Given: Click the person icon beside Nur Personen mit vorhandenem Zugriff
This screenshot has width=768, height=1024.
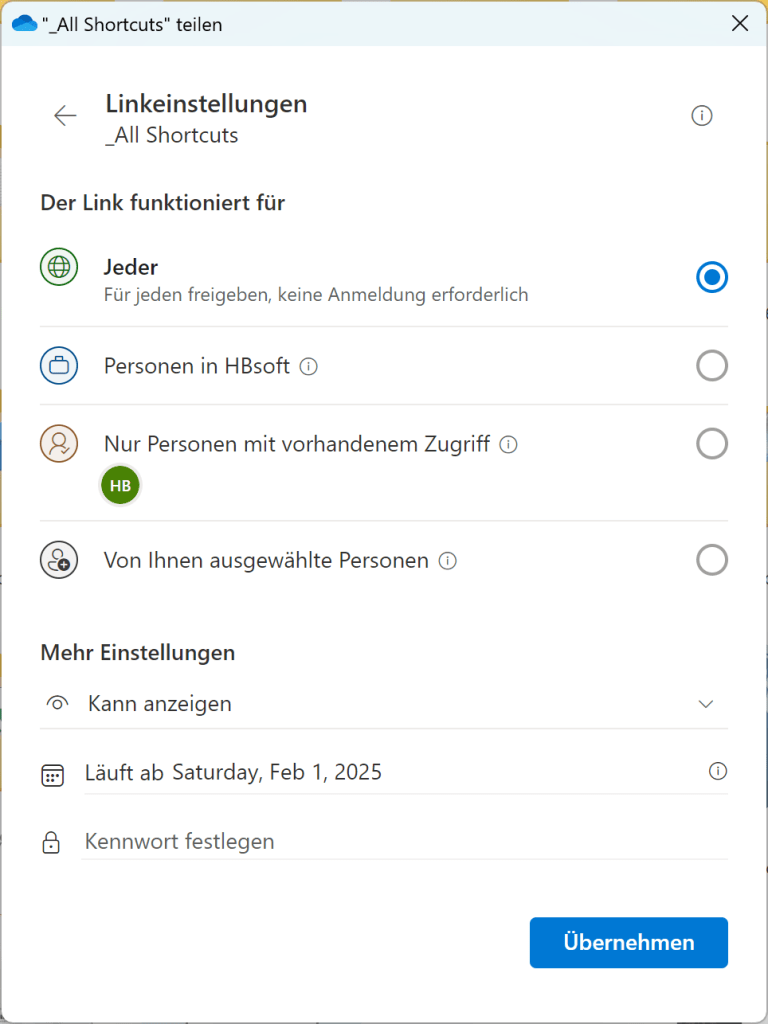Looking at the screenshot, I should tap(59, 443).
